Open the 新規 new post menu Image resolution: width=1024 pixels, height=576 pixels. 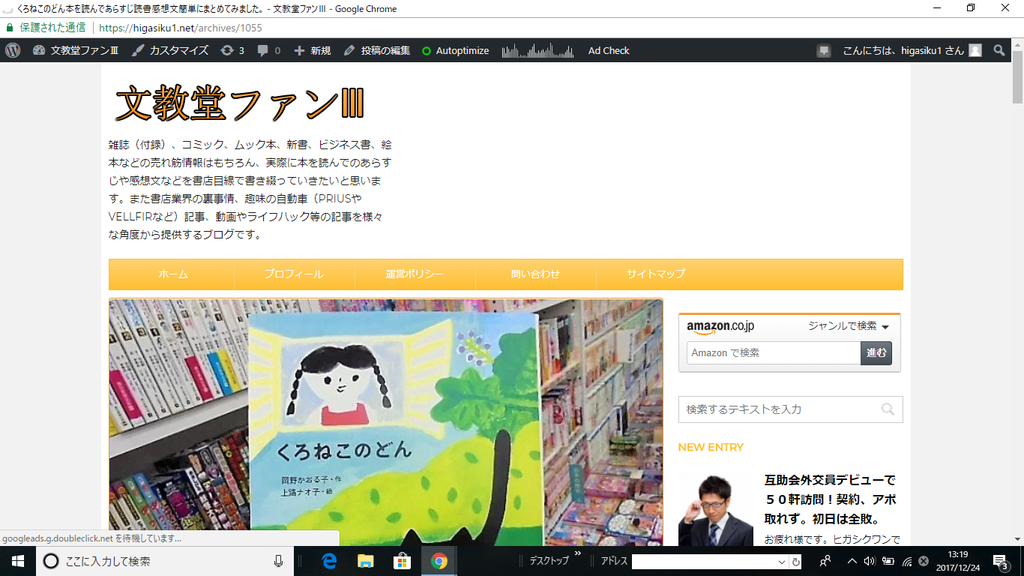click(312, 50)
